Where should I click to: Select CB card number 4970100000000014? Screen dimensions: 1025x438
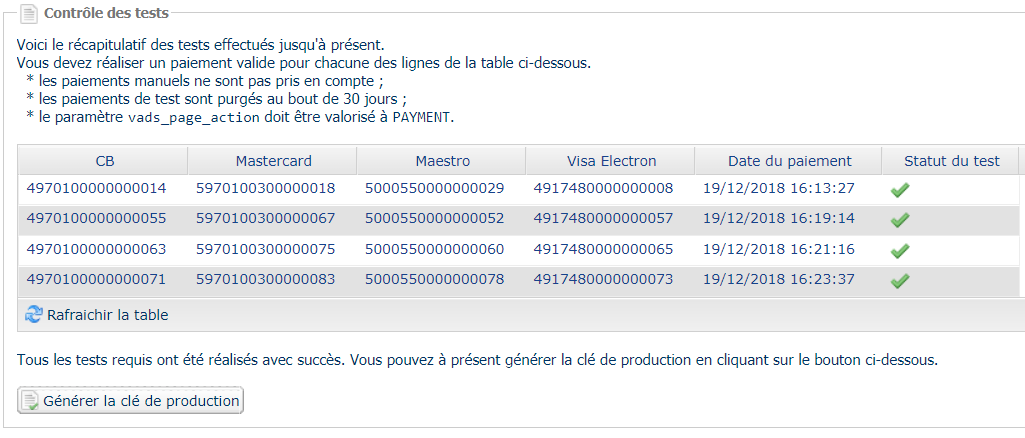(96, 189)
